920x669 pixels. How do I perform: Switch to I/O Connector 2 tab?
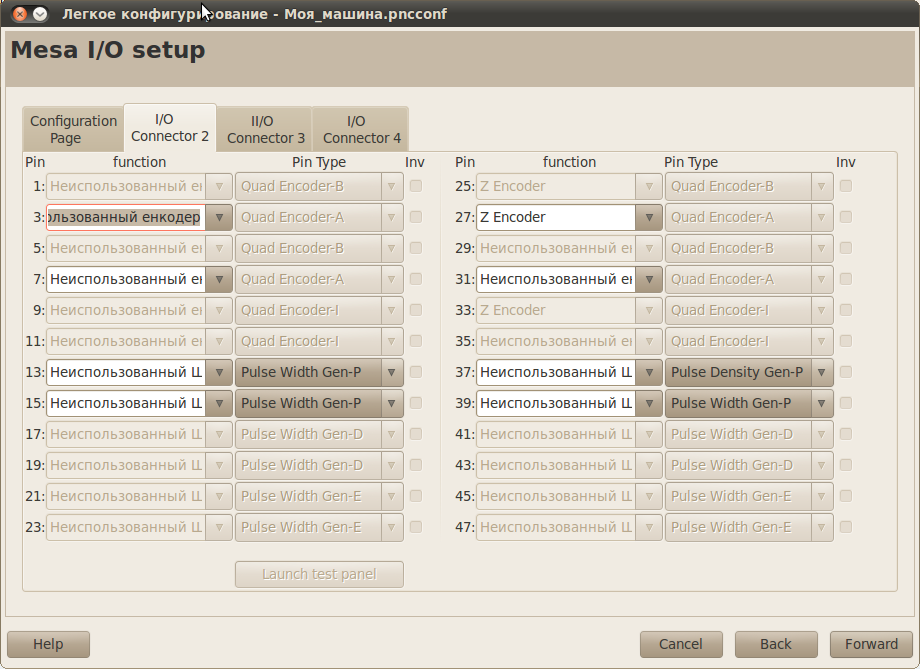[170, 127]
